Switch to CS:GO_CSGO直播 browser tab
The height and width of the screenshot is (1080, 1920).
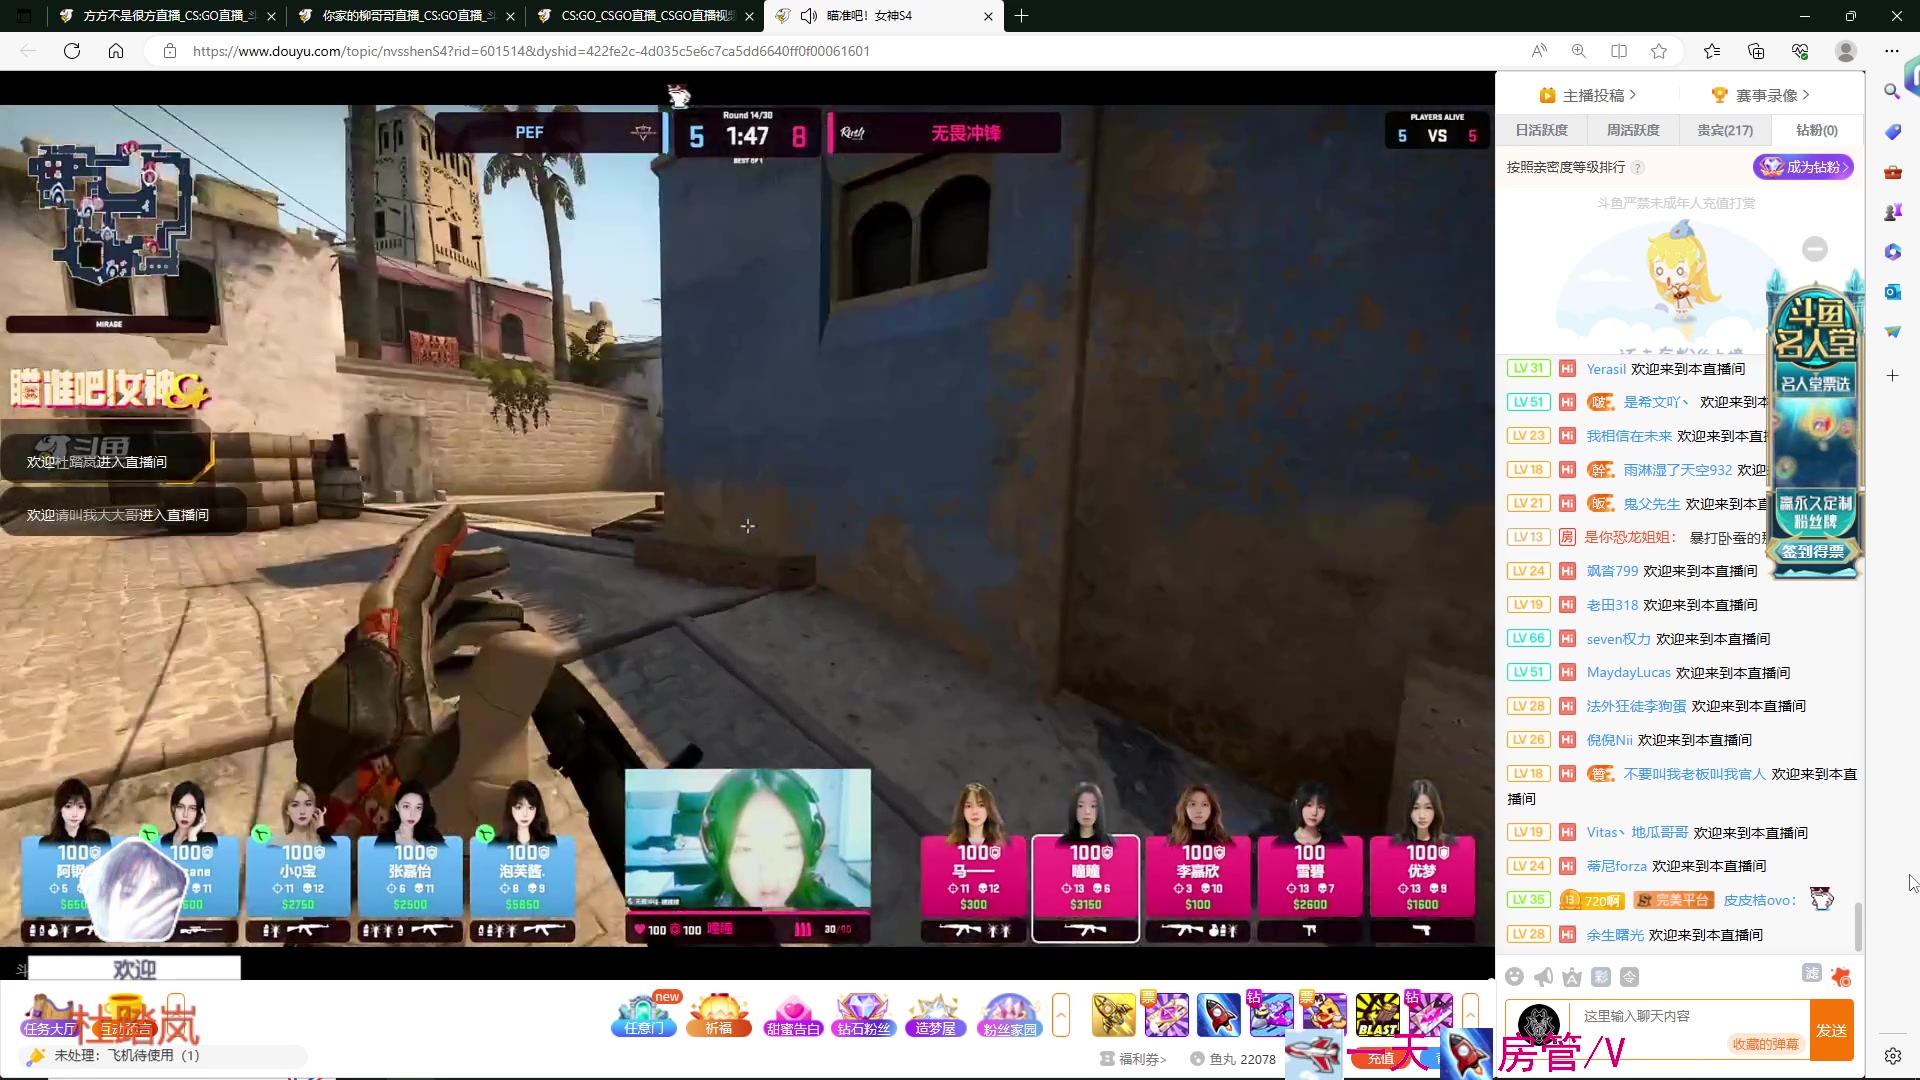(x=645, y=16)
